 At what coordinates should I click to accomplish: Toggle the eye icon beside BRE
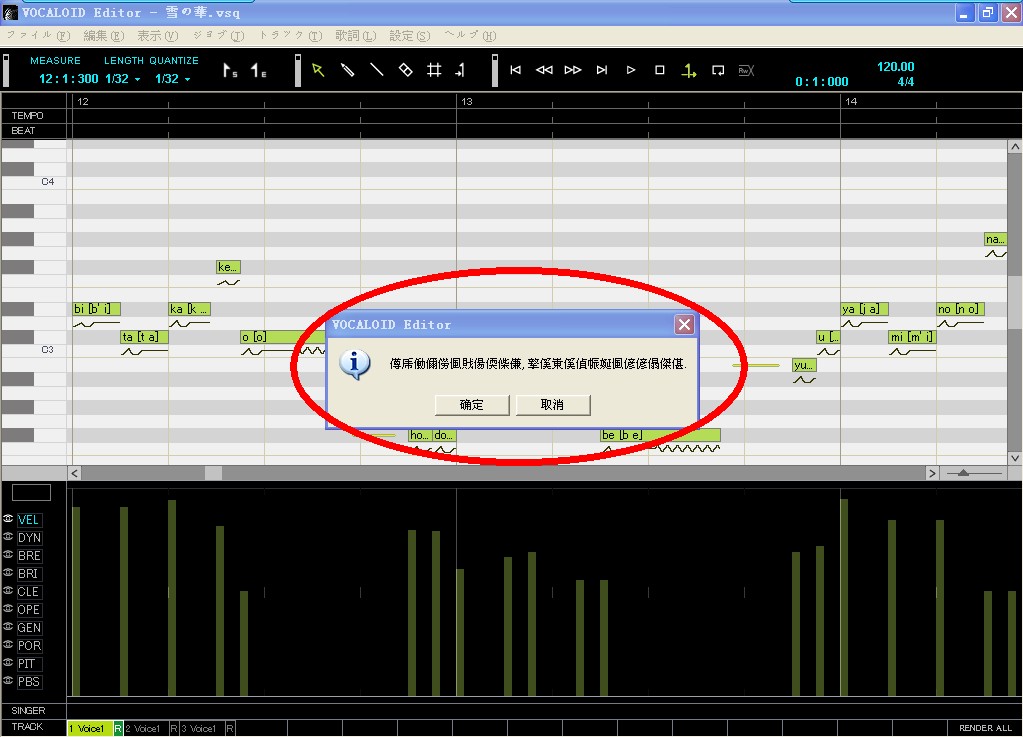(x=8, y=555)
